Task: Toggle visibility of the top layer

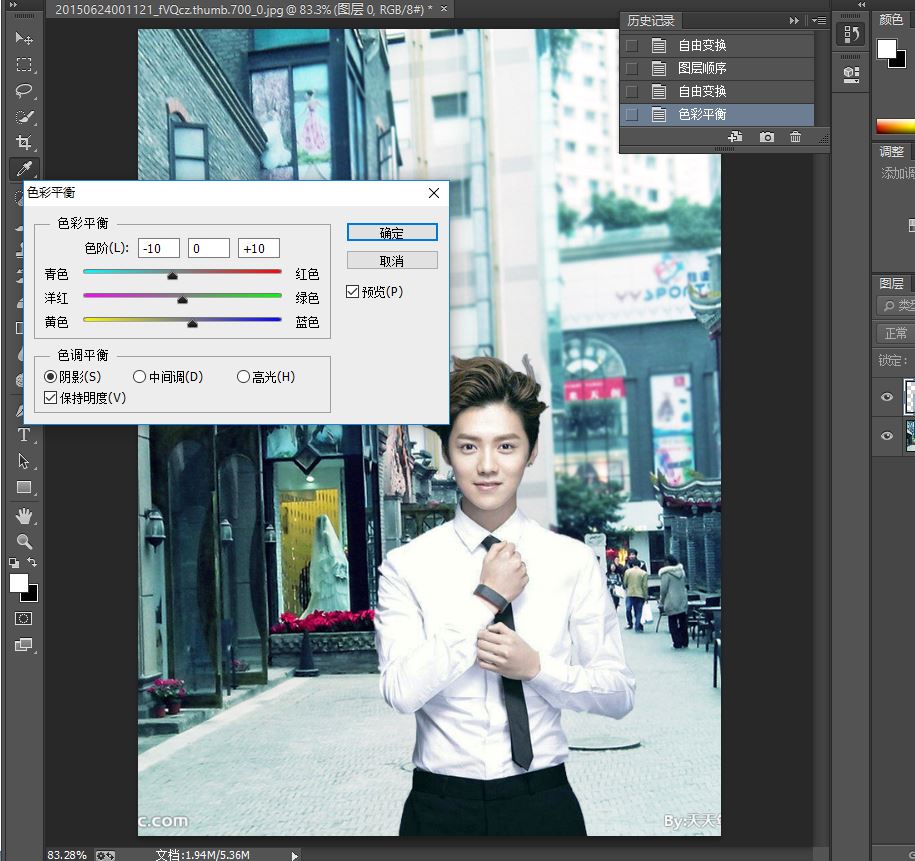Action: [x=887, y=397]
